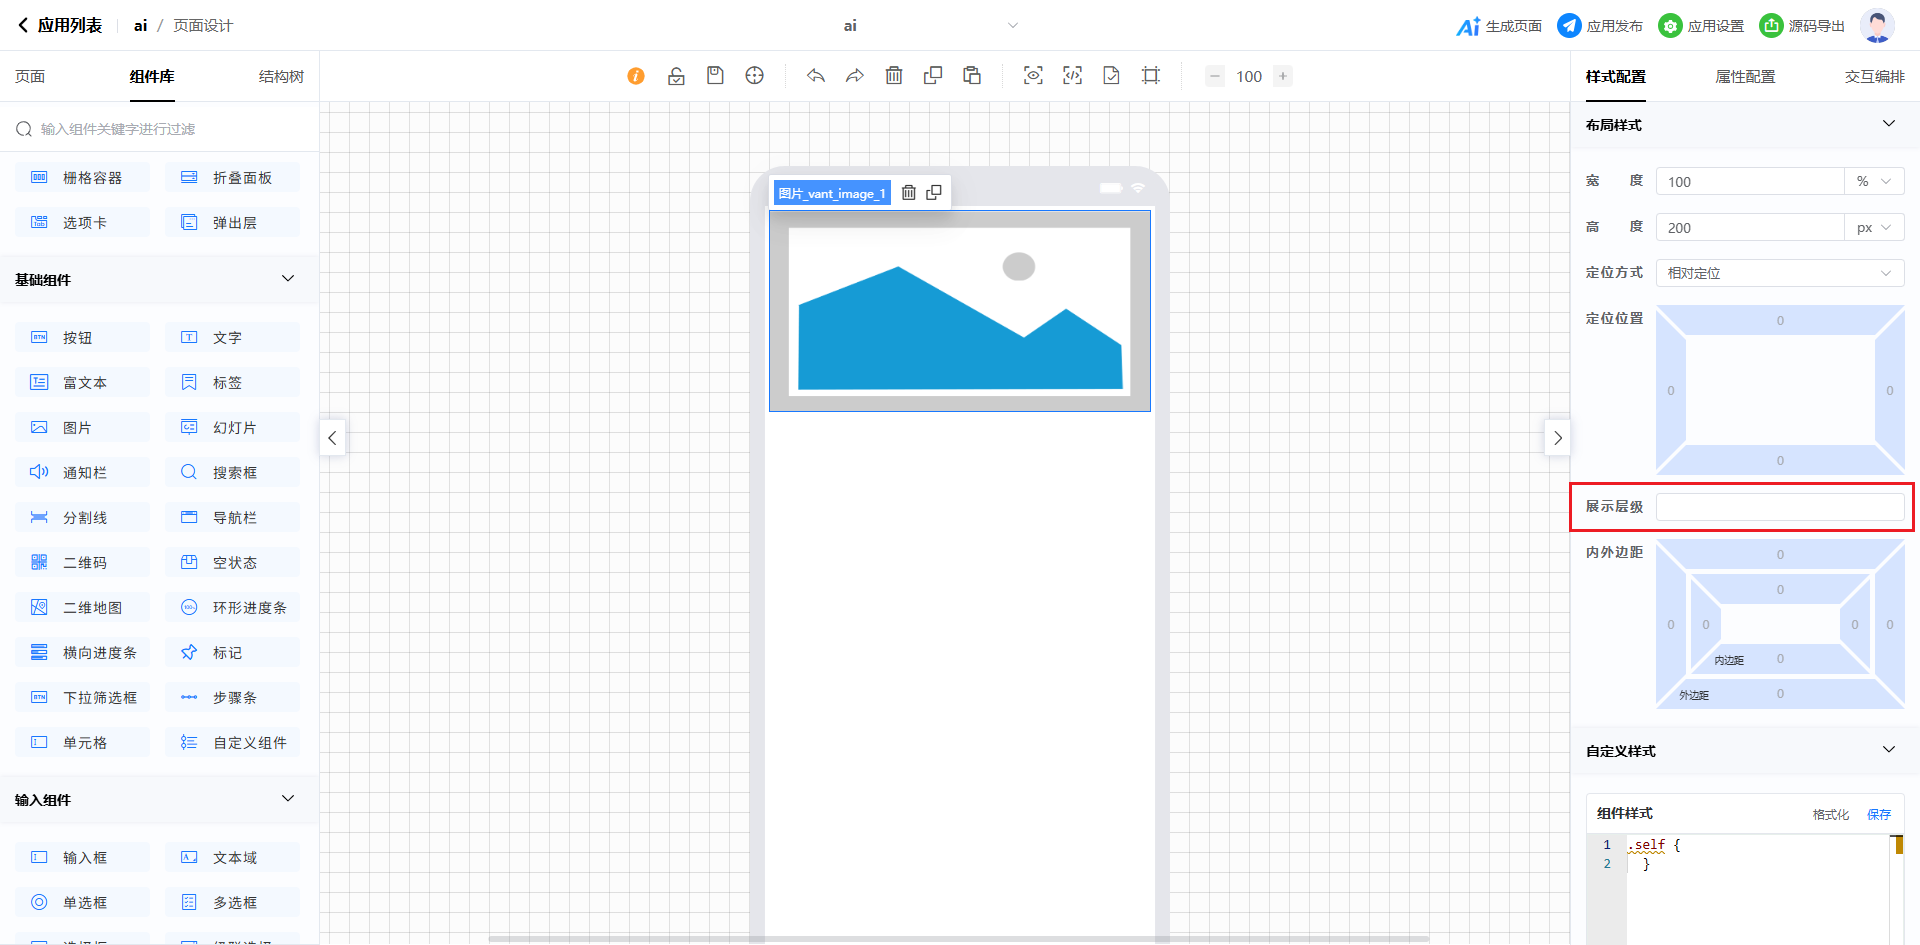Switch to the 结构树 tab
The height and width of the screenshot is (945, 1920).
tap(281, 77)
